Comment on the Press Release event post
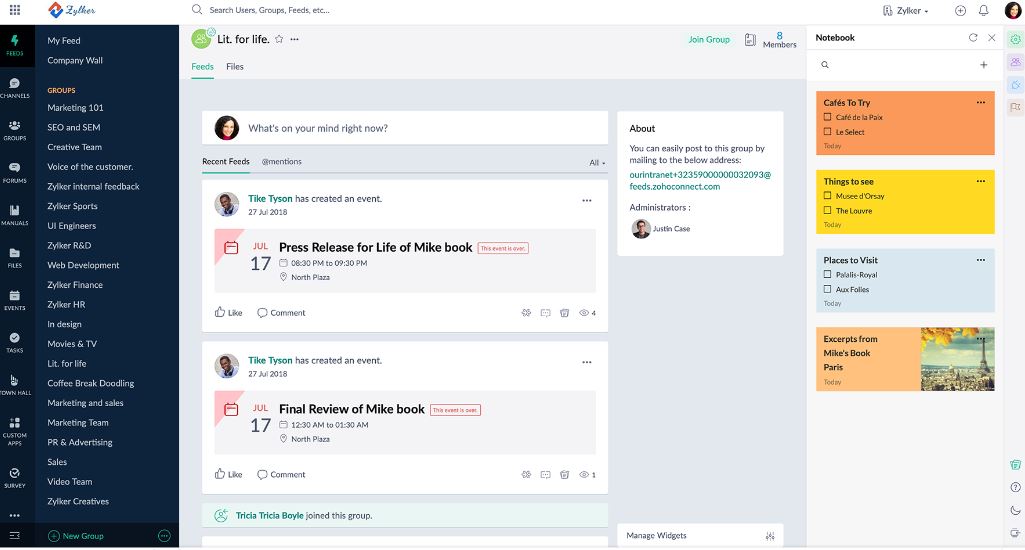Screen dimensions: 1025x550 pos(281,313)
